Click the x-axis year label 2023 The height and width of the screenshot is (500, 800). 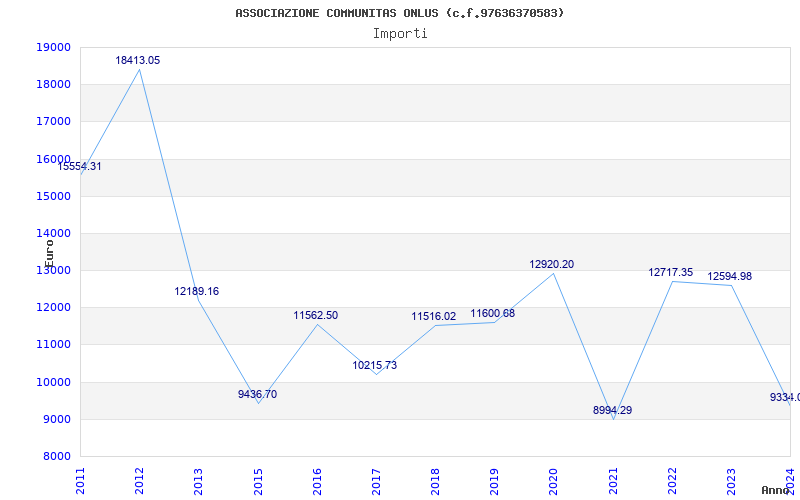coord(732,481)
